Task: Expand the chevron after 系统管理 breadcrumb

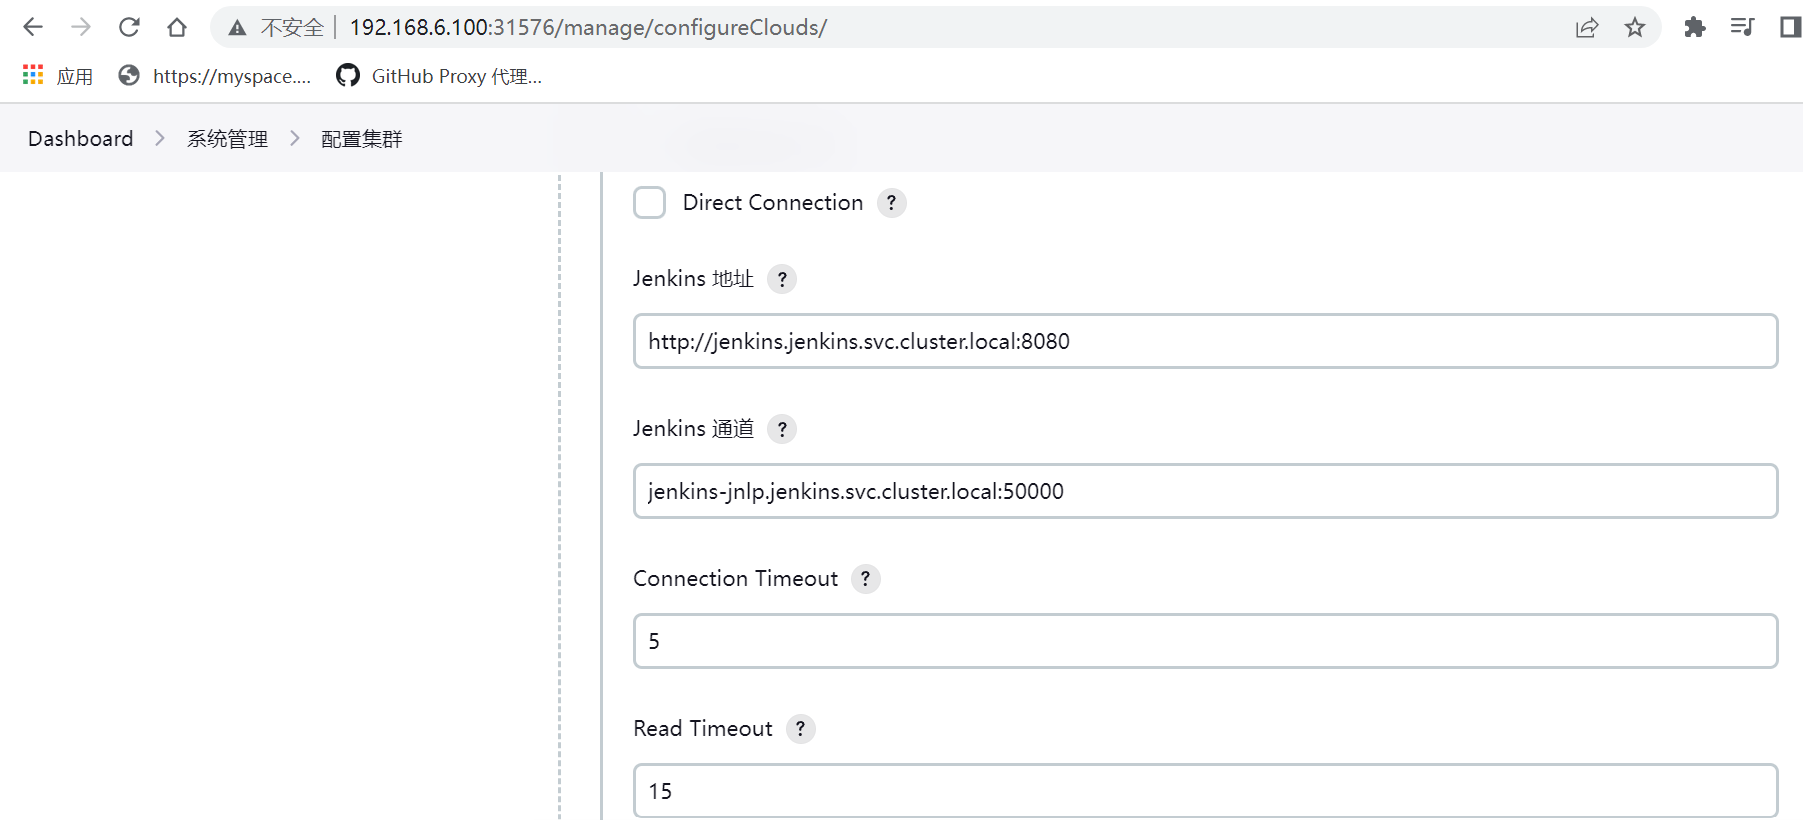Action: pos(294,139)
